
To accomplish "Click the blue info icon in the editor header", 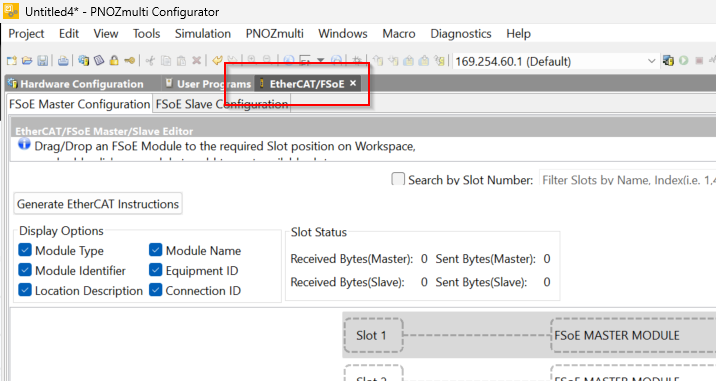I will tap(24, 145).
